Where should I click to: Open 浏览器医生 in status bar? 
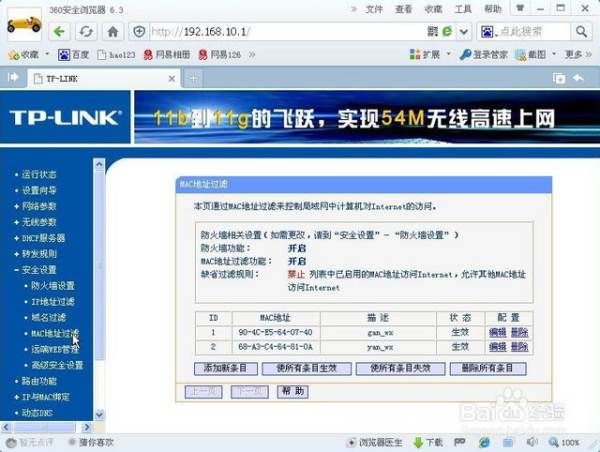pyautogui.click(x=375, y=443)
